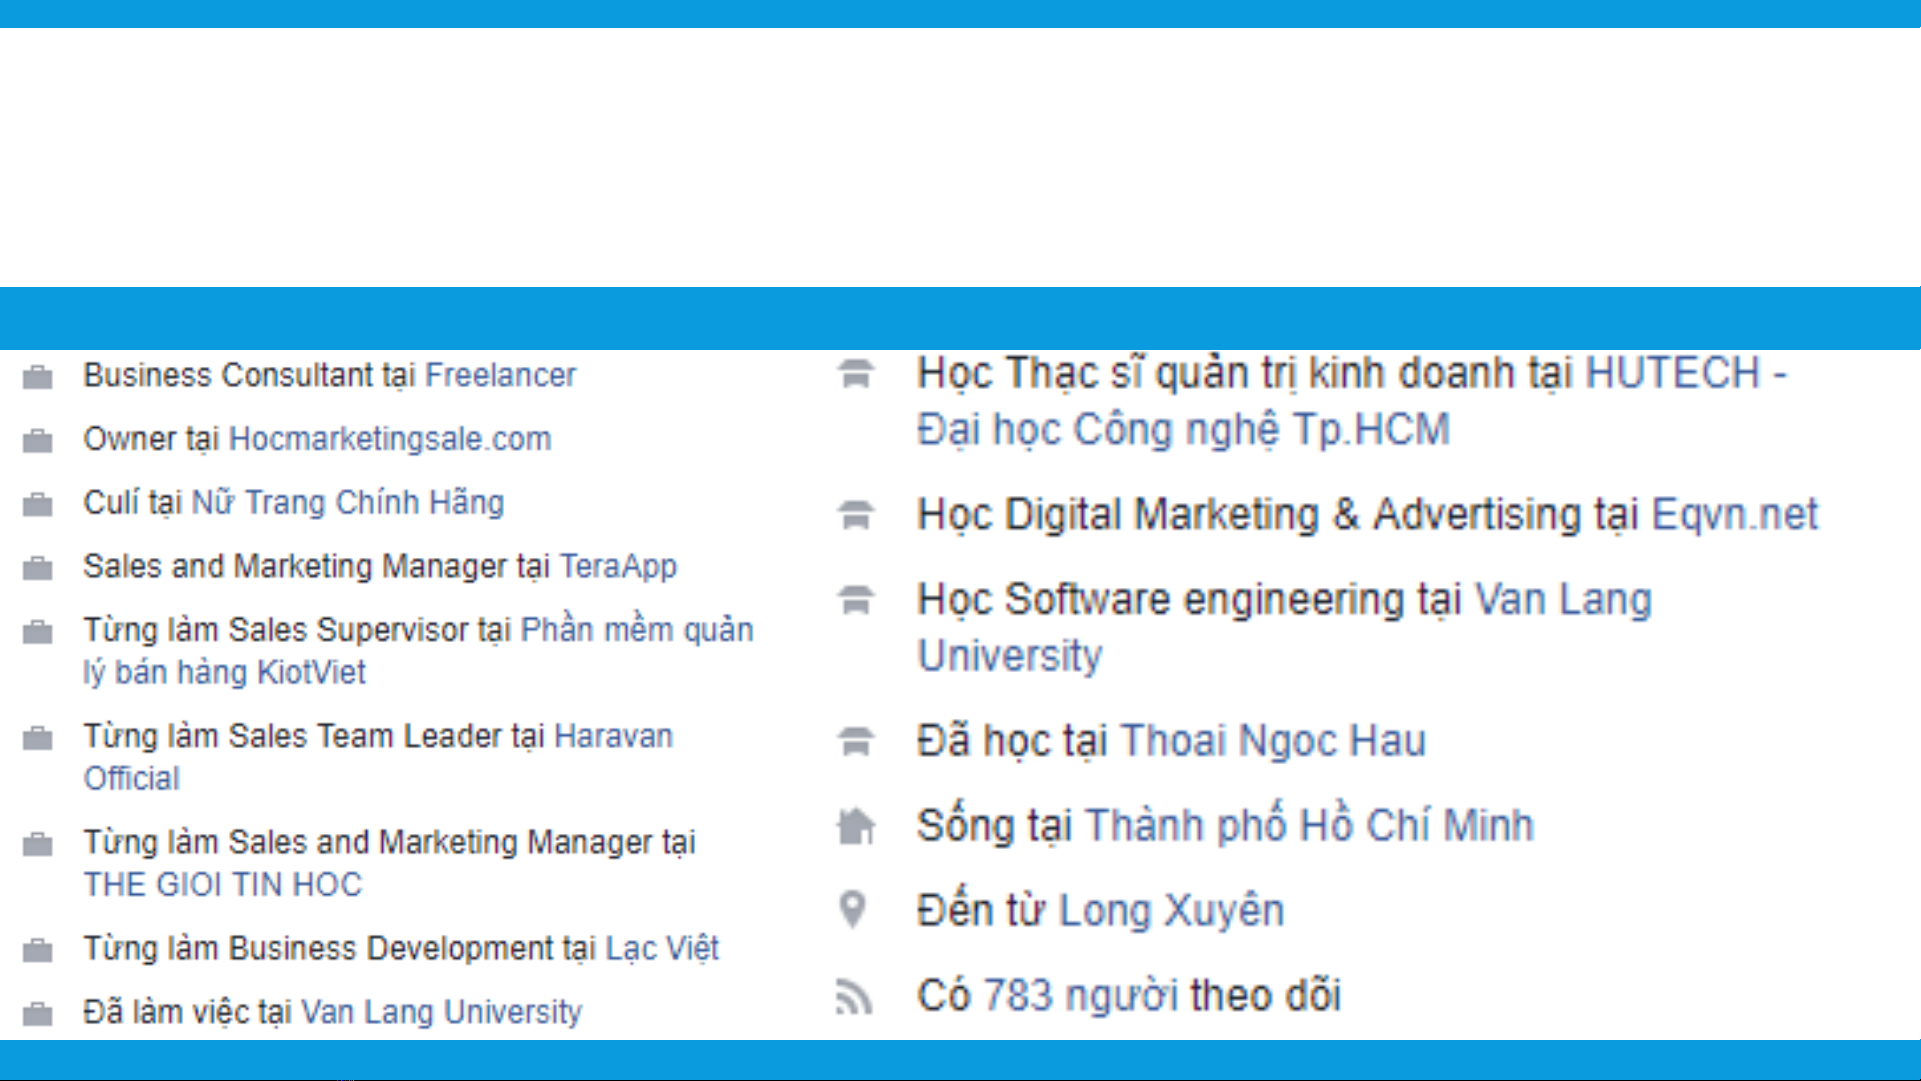
Task: Click education icon beside Đã học tại entry
Action: 856,742
